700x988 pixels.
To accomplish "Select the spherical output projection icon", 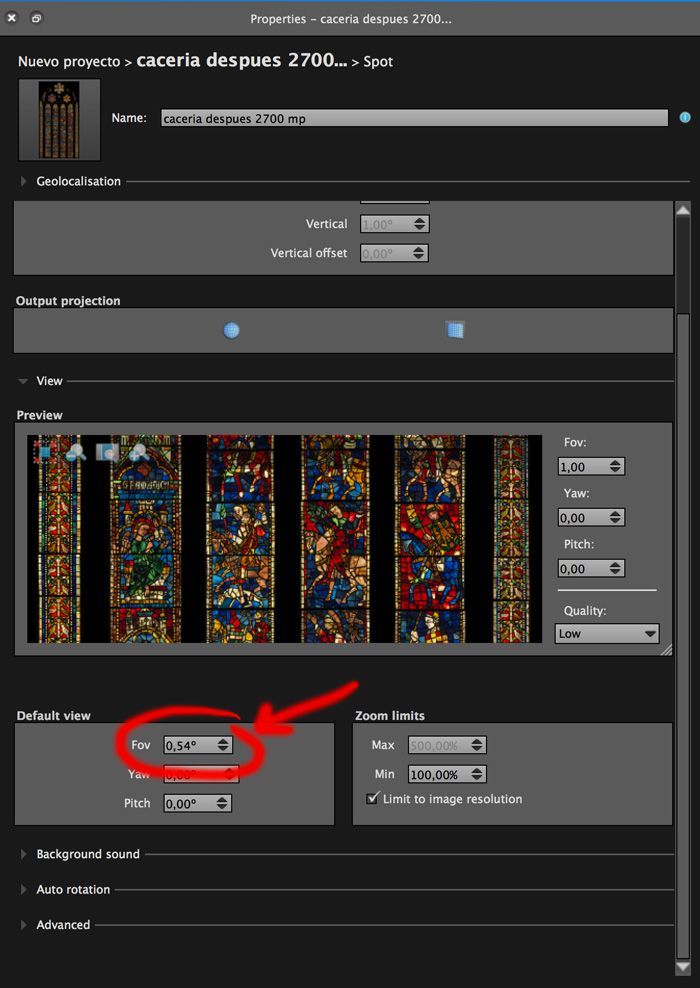I will (x=231, y=330).
